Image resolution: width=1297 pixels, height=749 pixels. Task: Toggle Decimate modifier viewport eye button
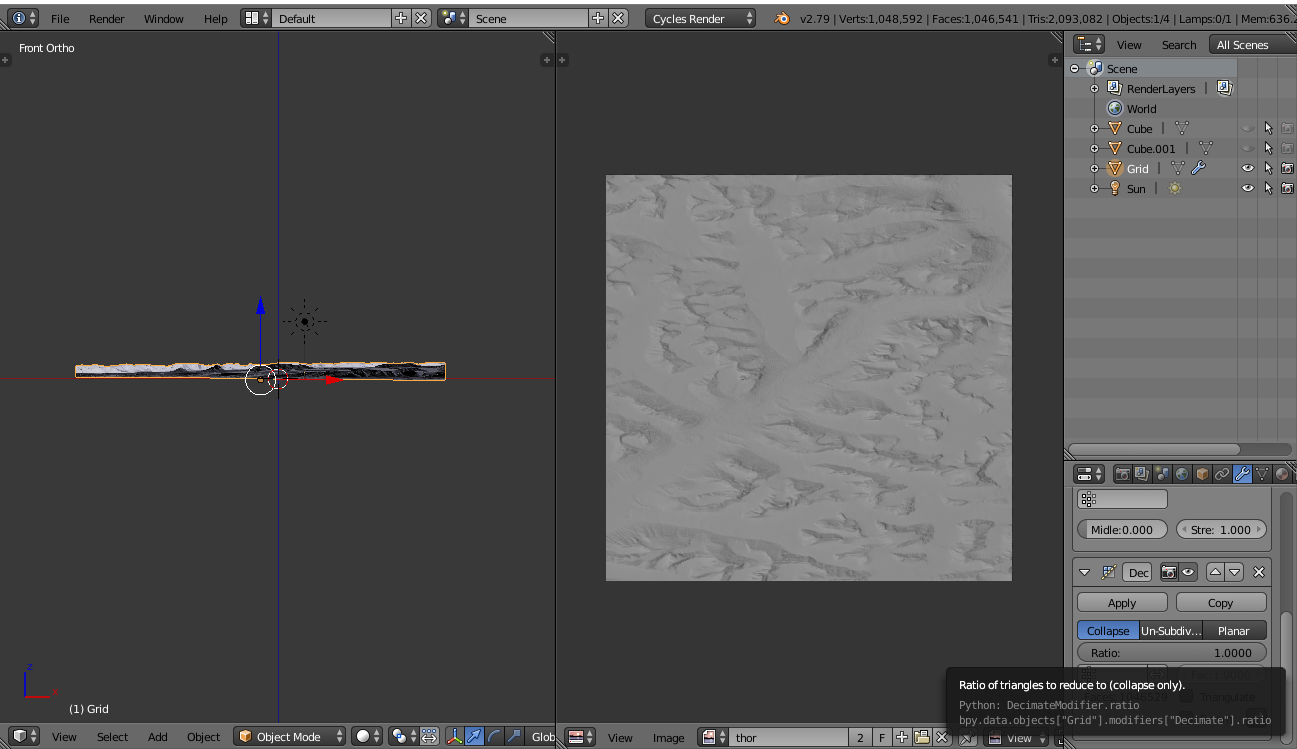point(1188,572)
